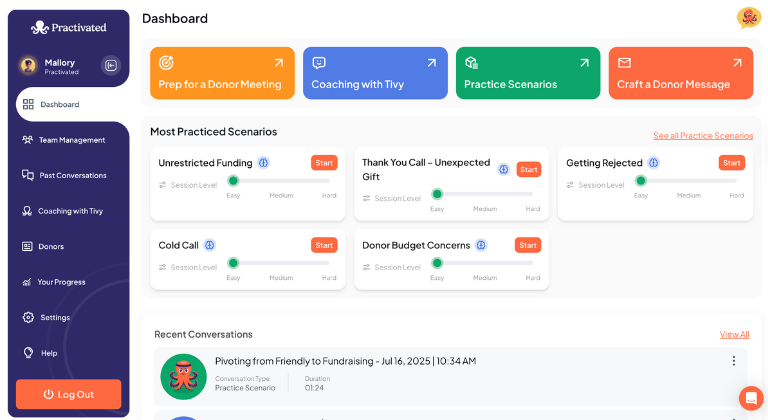This screenshot has height=420, width=768.
Task: Set Unrestricted Funding level slider to Medium
Action: coord(281,181)
